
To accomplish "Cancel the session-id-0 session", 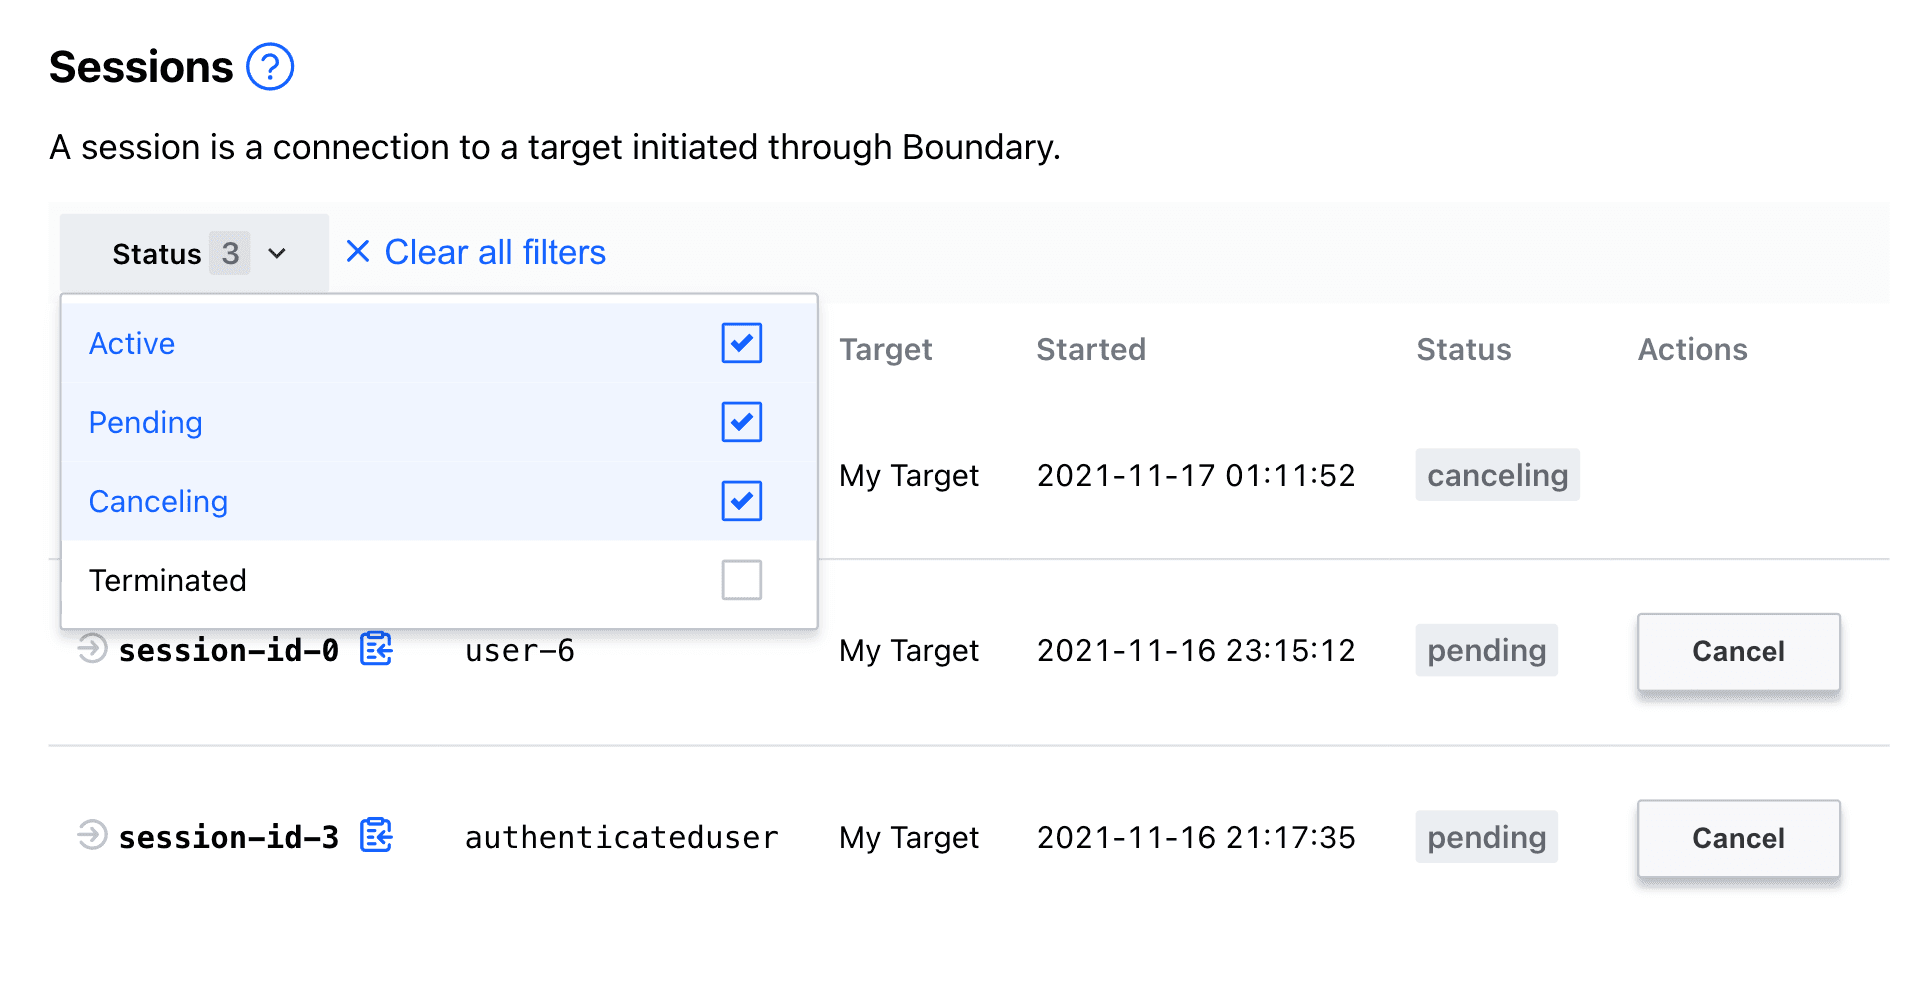I will tap(1738, 651).
